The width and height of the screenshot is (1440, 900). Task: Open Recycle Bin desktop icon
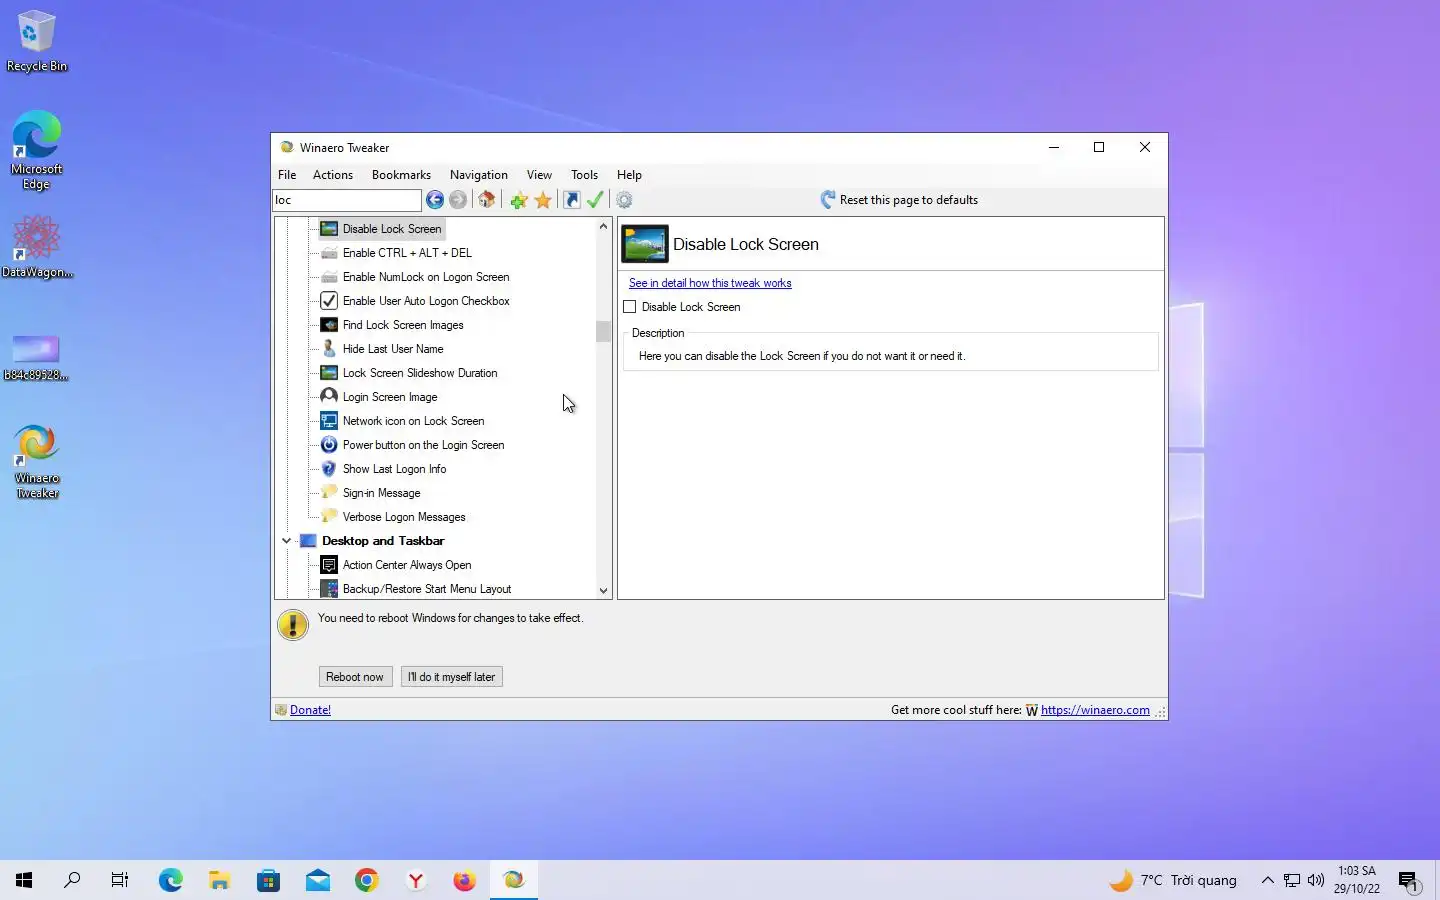[37, 41]
